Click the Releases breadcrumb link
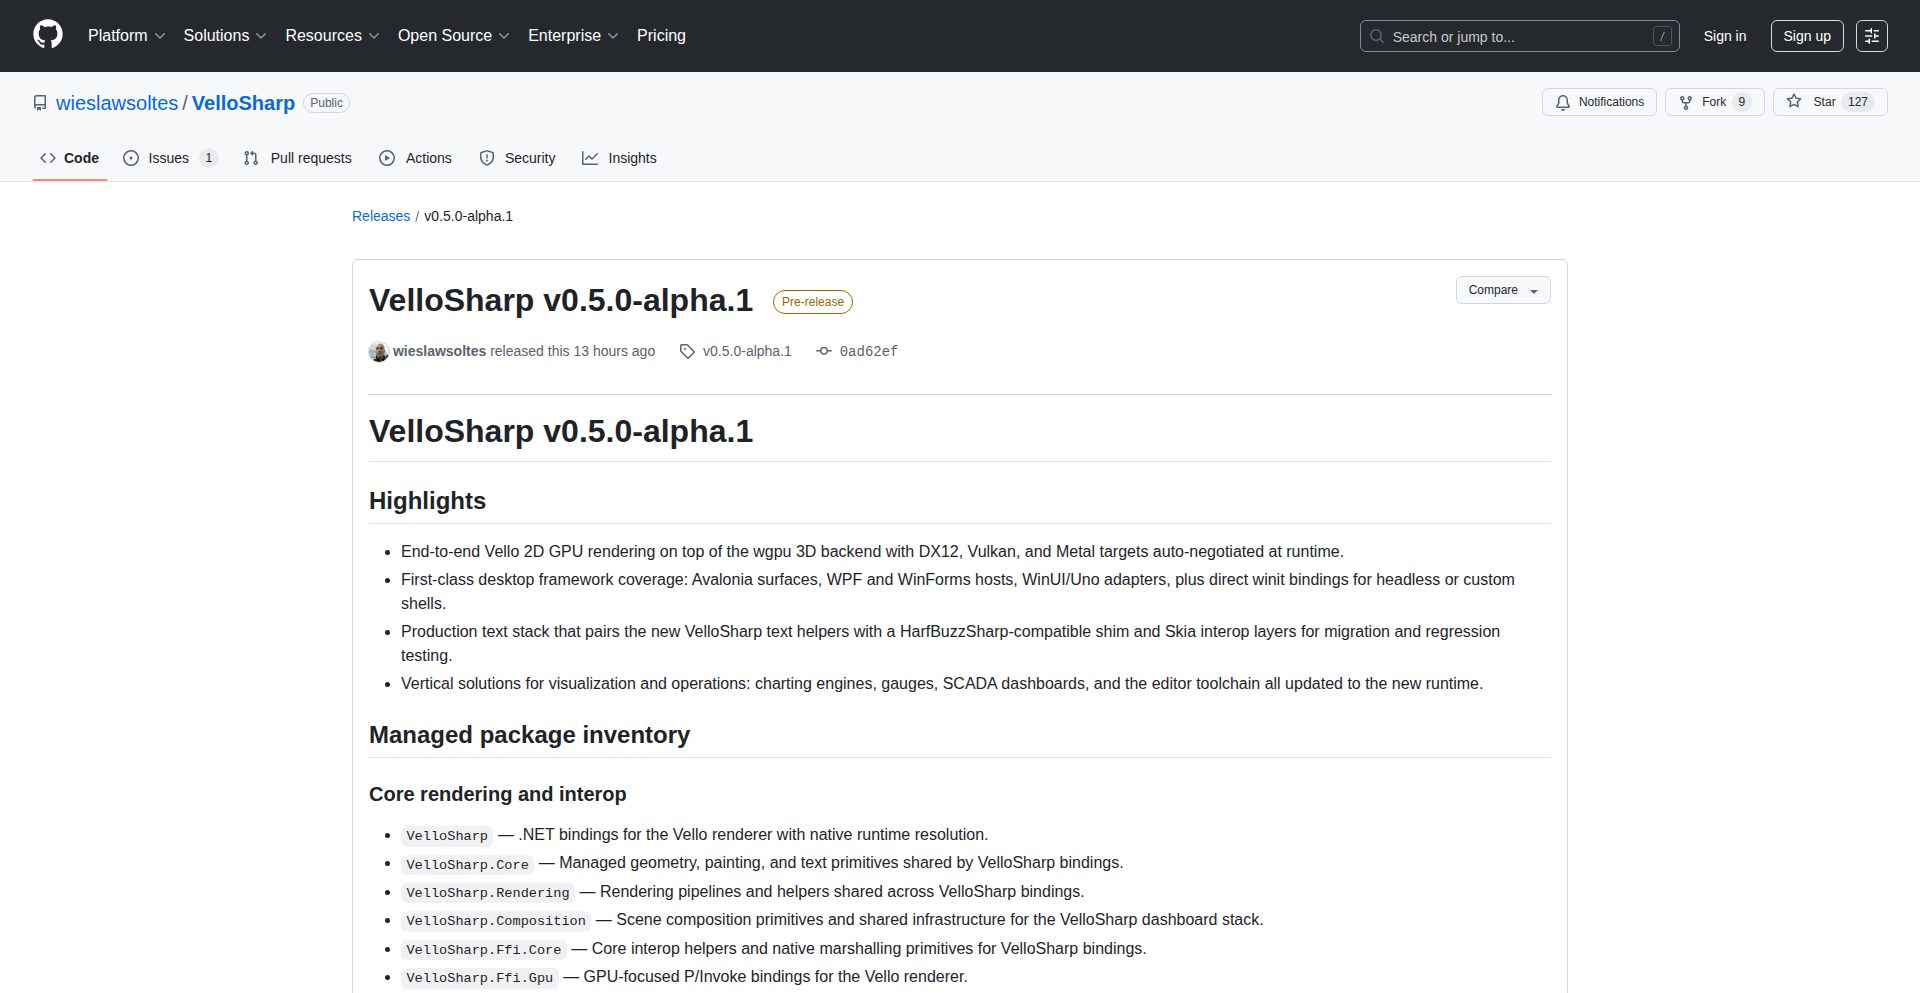Image resolution: width=1920 pixels, height=993 pixels. point(381,216)
